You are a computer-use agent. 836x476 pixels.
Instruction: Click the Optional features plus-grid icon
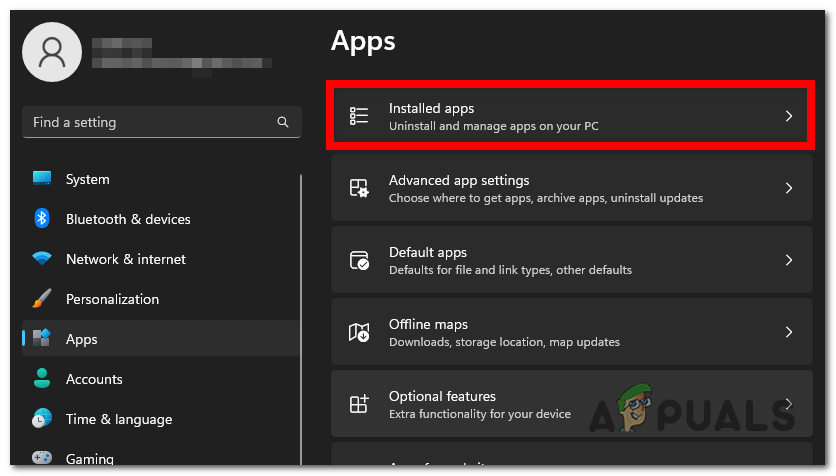pyautogui.click(x=359, y=404)
